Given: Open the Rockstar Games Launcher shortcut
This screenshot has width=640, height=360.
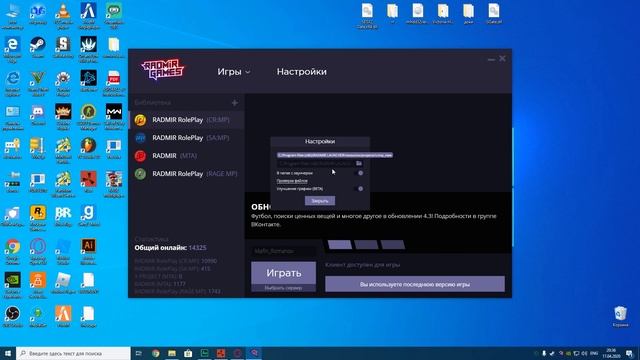Looking at the screenshot, I should (38, 217).
